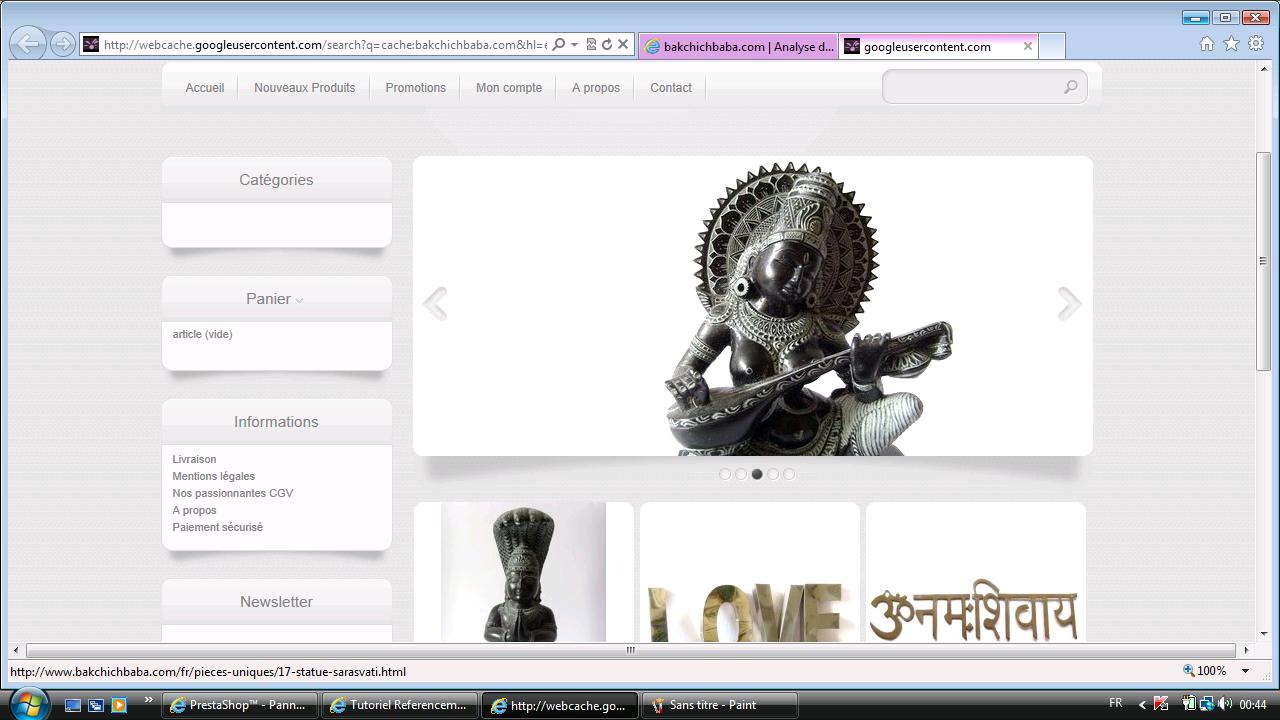
Task: Open the zoom level 100% dropdown arrow
Action: [x=1246, y=671]
